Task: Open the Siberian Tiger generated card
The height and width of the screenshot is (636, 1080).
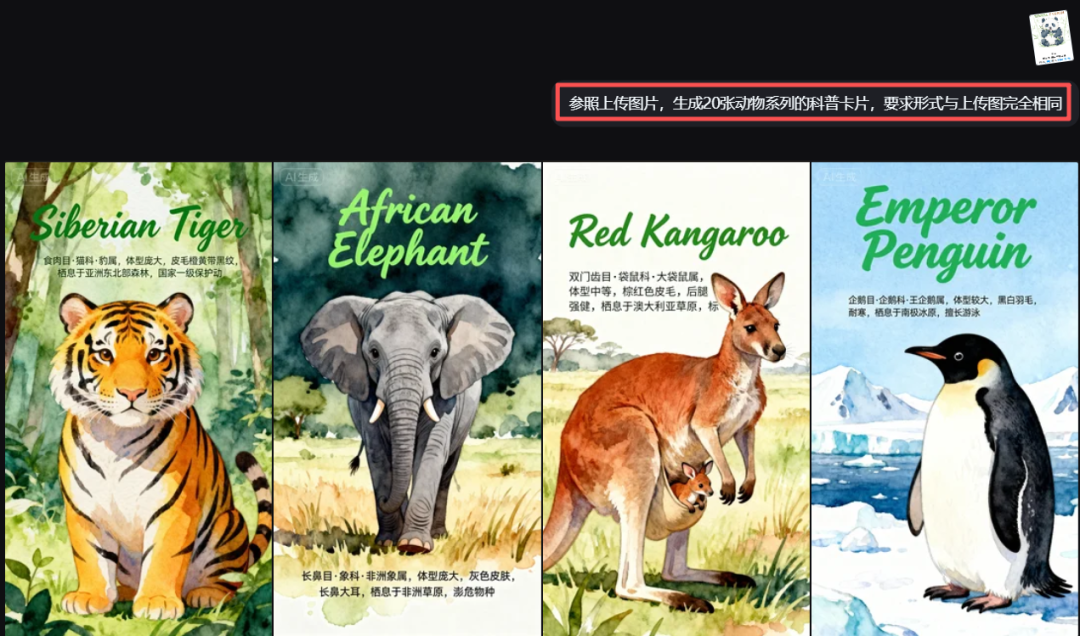Action: coord(138,399)
